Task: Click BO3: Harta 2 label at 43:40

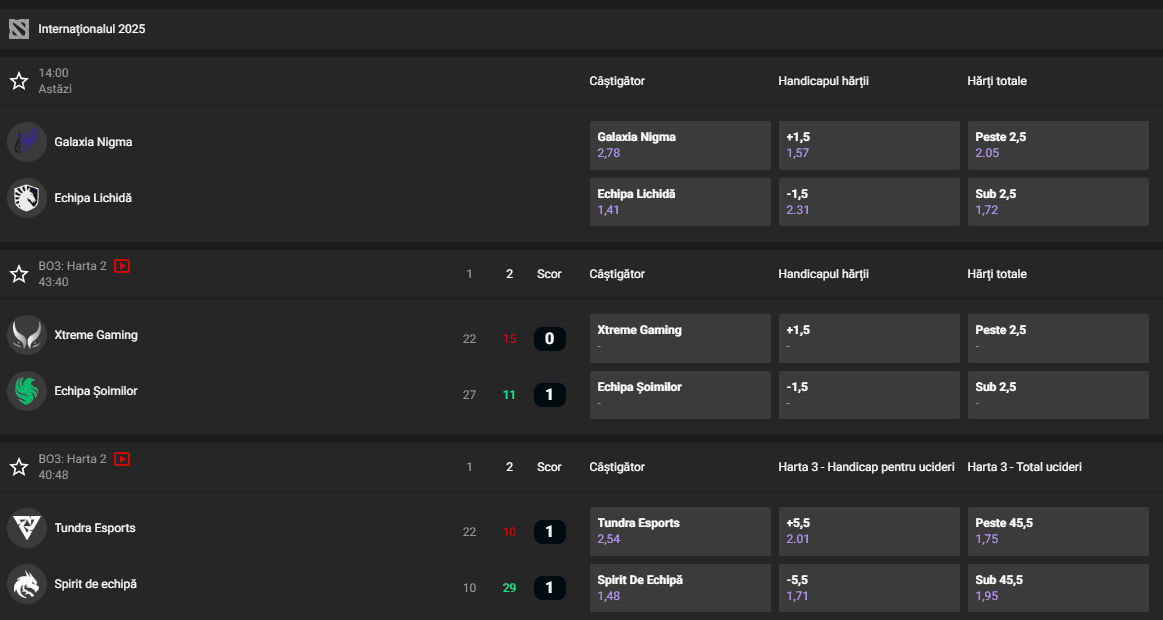Action: click(73, 266)
